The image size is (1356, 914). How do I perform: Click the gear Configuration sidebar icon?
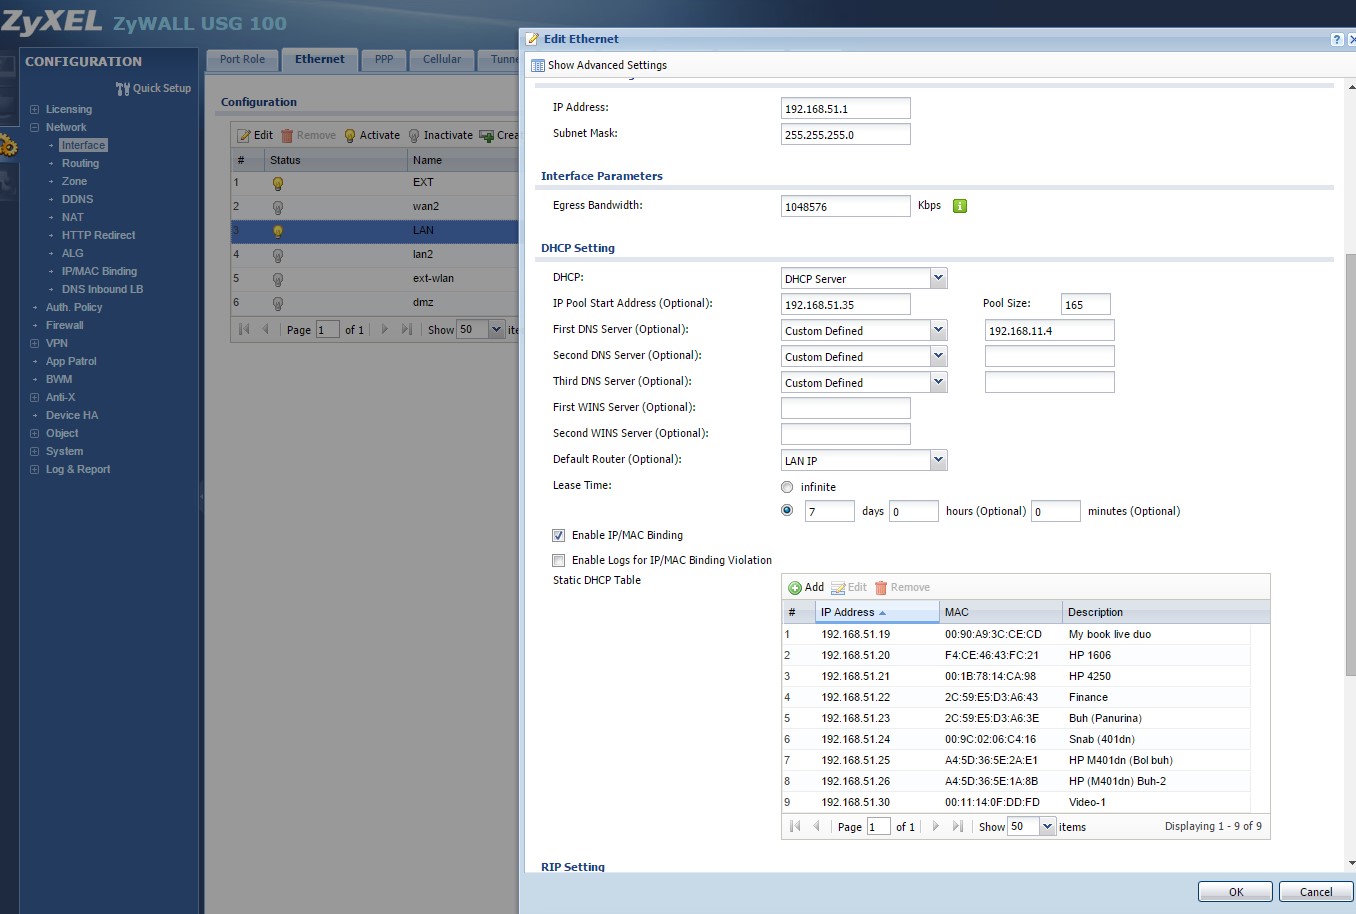pyautogui.click(x=8, y=147)
